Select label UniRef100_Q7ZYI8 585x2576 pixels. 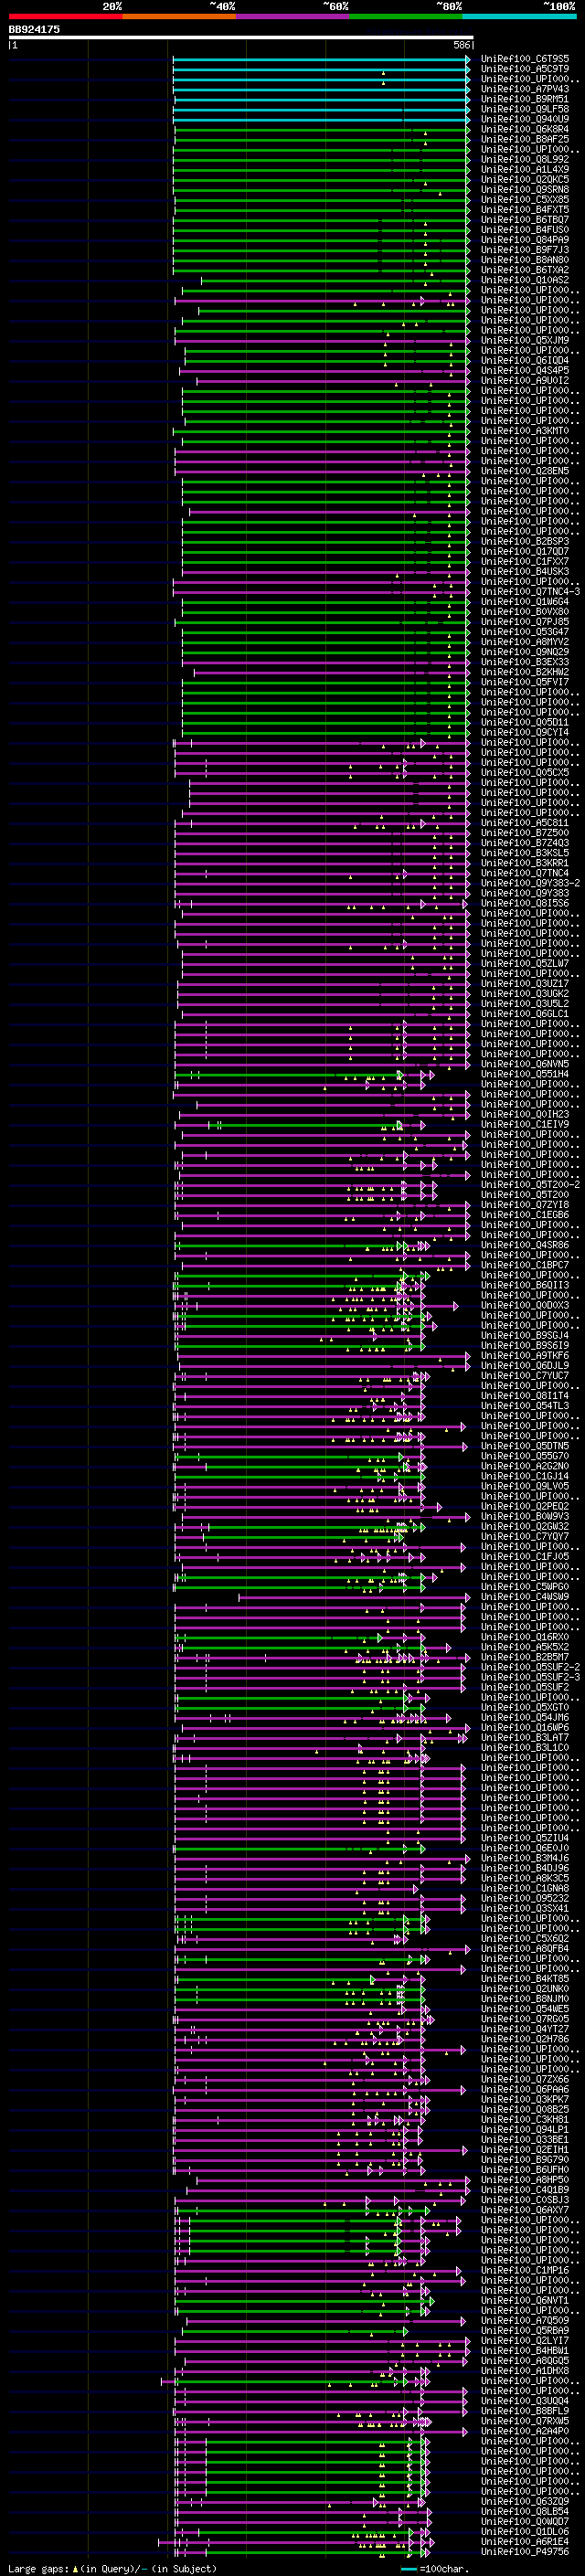(525, 1204)
